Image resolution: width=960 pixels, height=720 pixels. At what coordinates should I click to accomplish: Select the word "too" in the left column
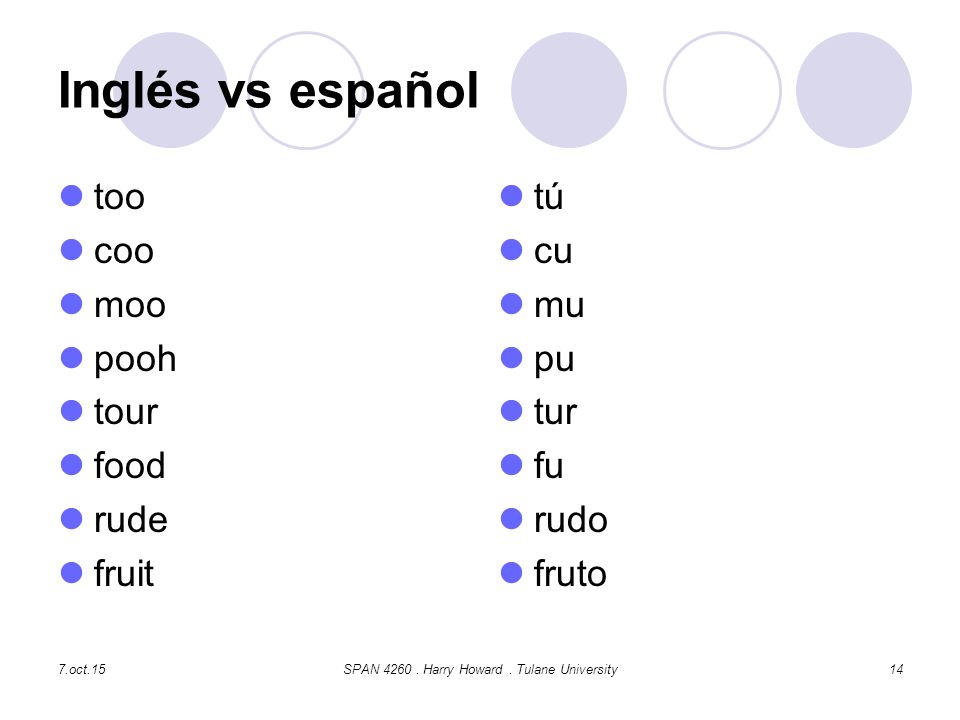point(119,197)
